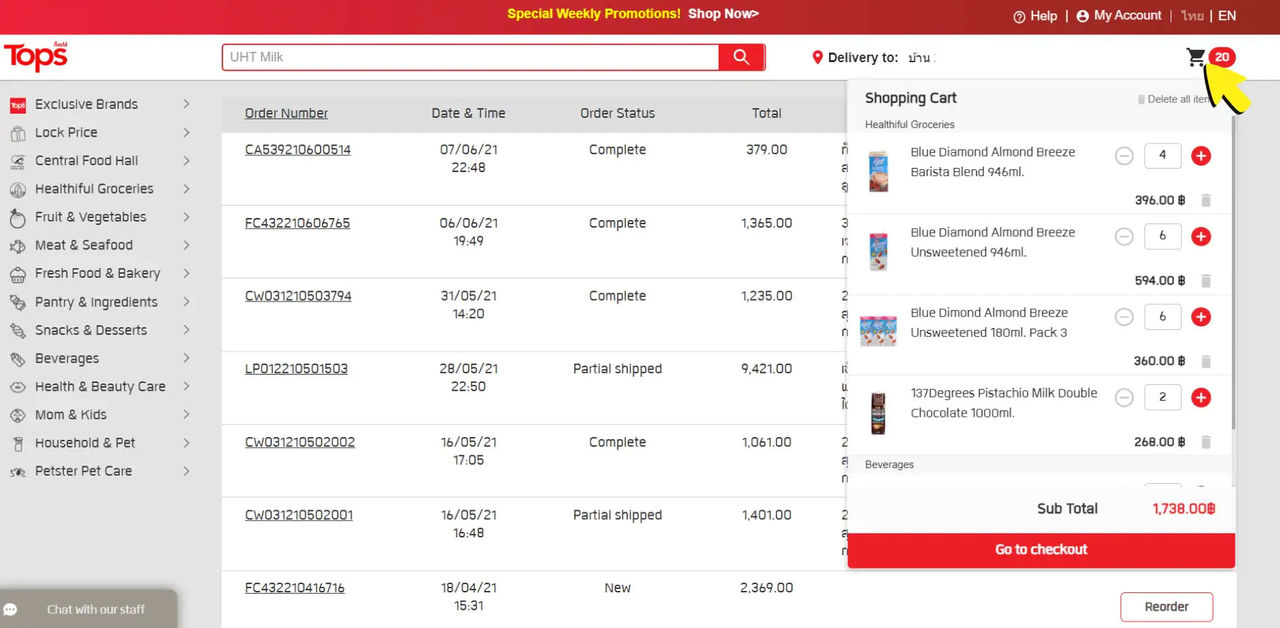Click the Exclusive Brands category icon

coord(17,105)
